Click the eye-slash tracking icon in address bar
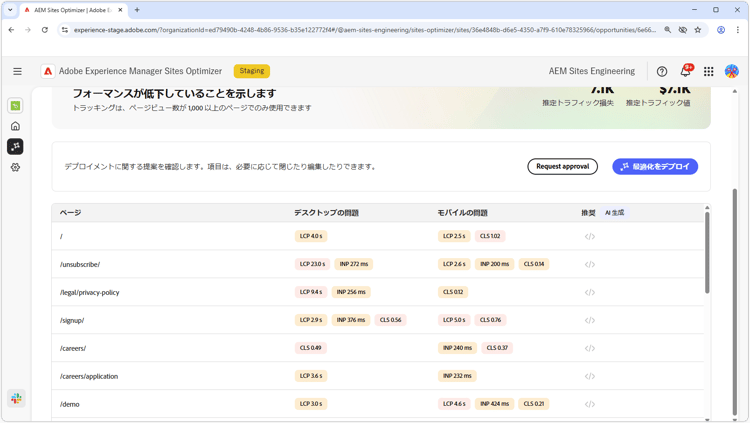Viewport: 750px width, 423px height. pos(683,30)
